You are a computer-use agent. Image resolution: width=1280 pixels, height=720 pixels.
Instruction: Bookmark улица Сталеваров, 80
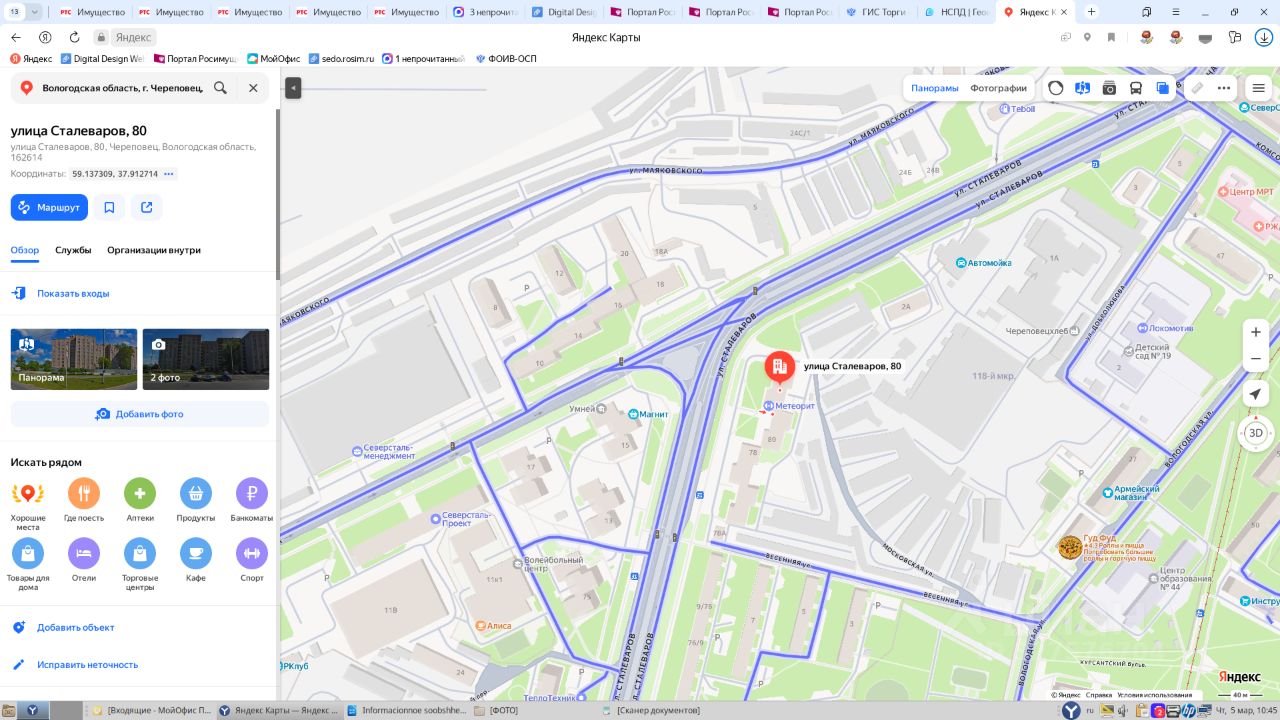pos(109,207)
